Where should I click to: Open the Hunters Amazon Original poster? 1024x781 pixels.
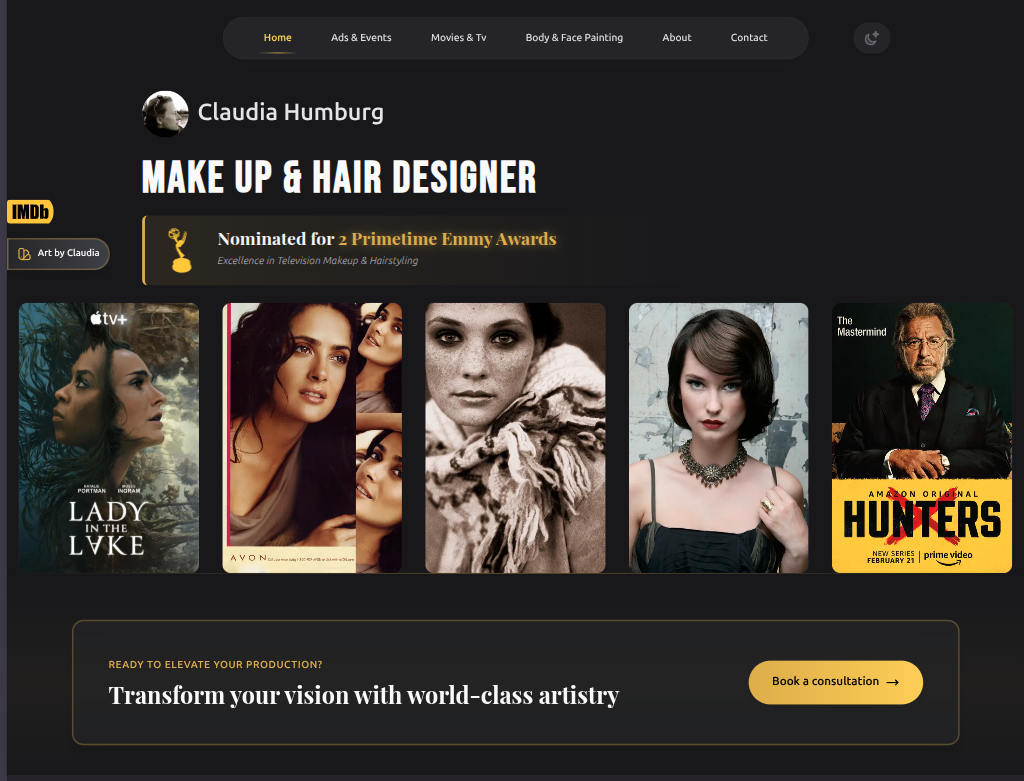(921, 438)
